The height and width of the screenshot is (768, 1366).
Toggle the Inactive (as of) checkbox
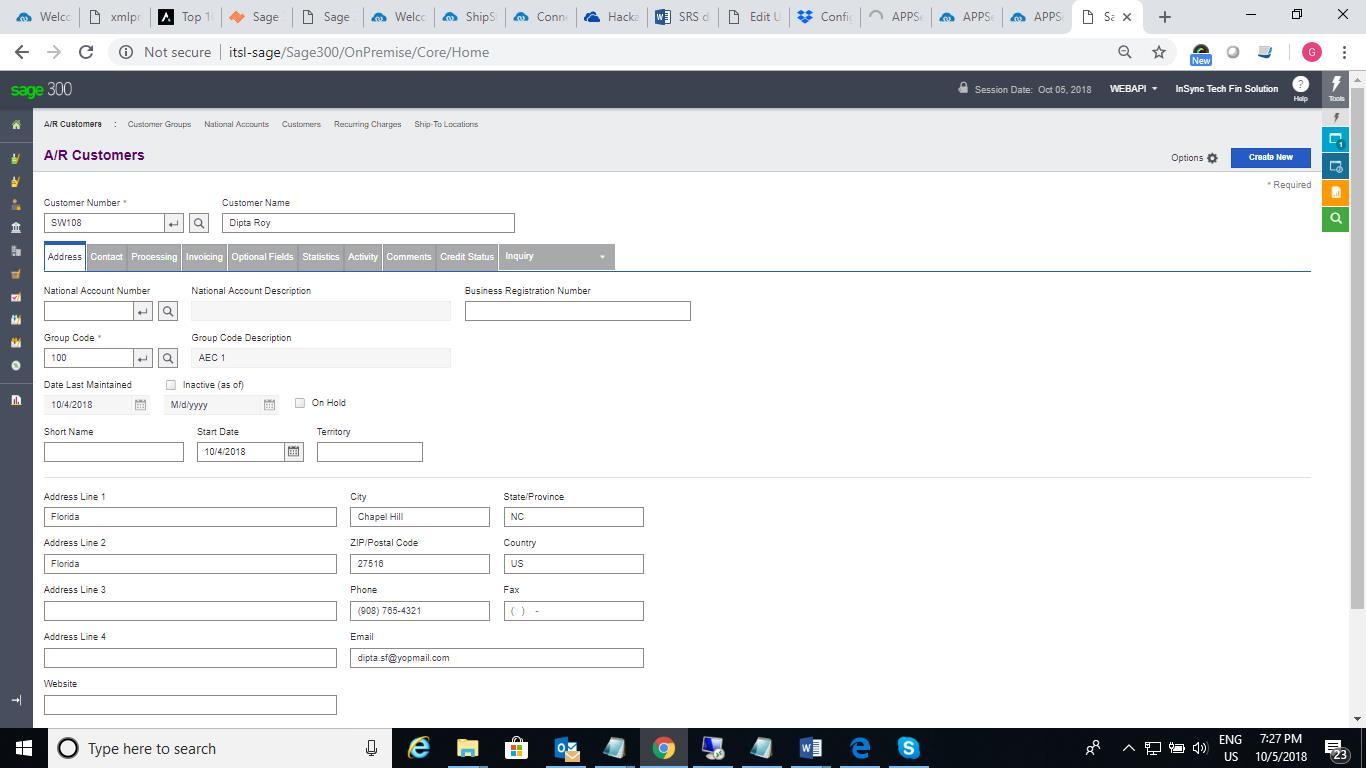(171, 385)
